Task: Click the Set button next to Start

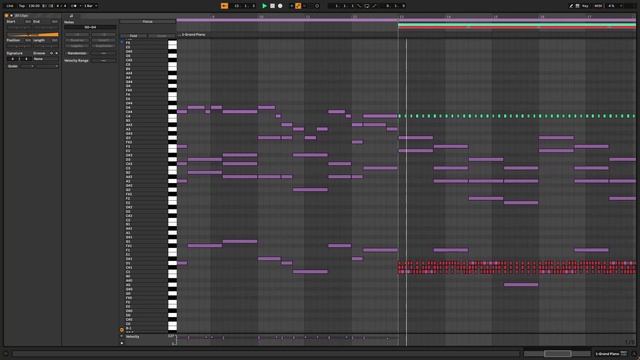Action: click(28, 21)
